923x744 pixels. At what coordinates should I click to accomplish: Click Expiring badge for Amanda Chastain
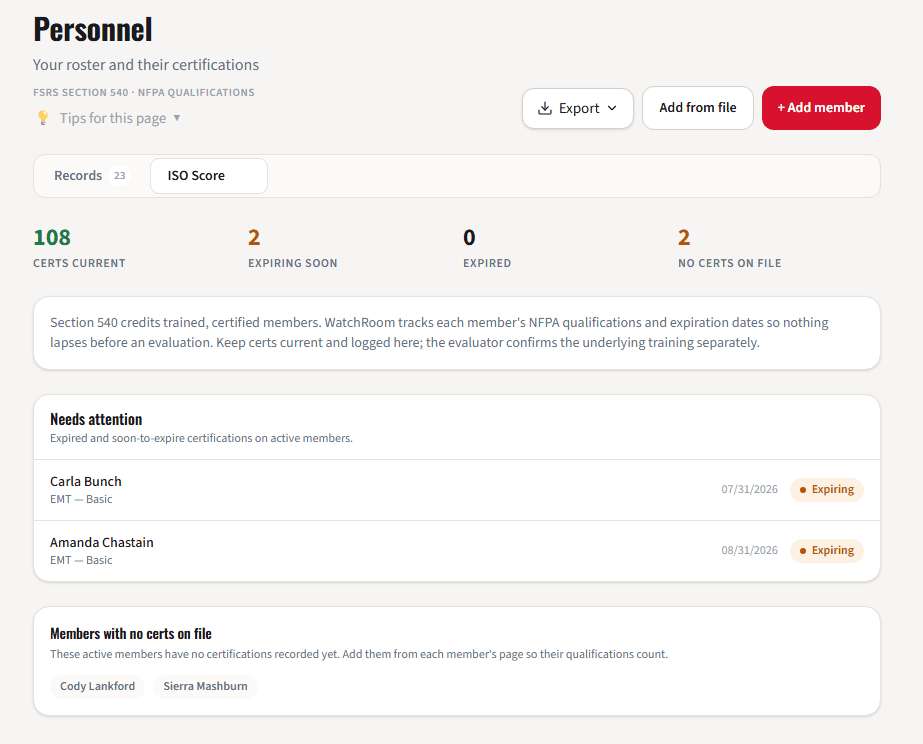point(826,551)
